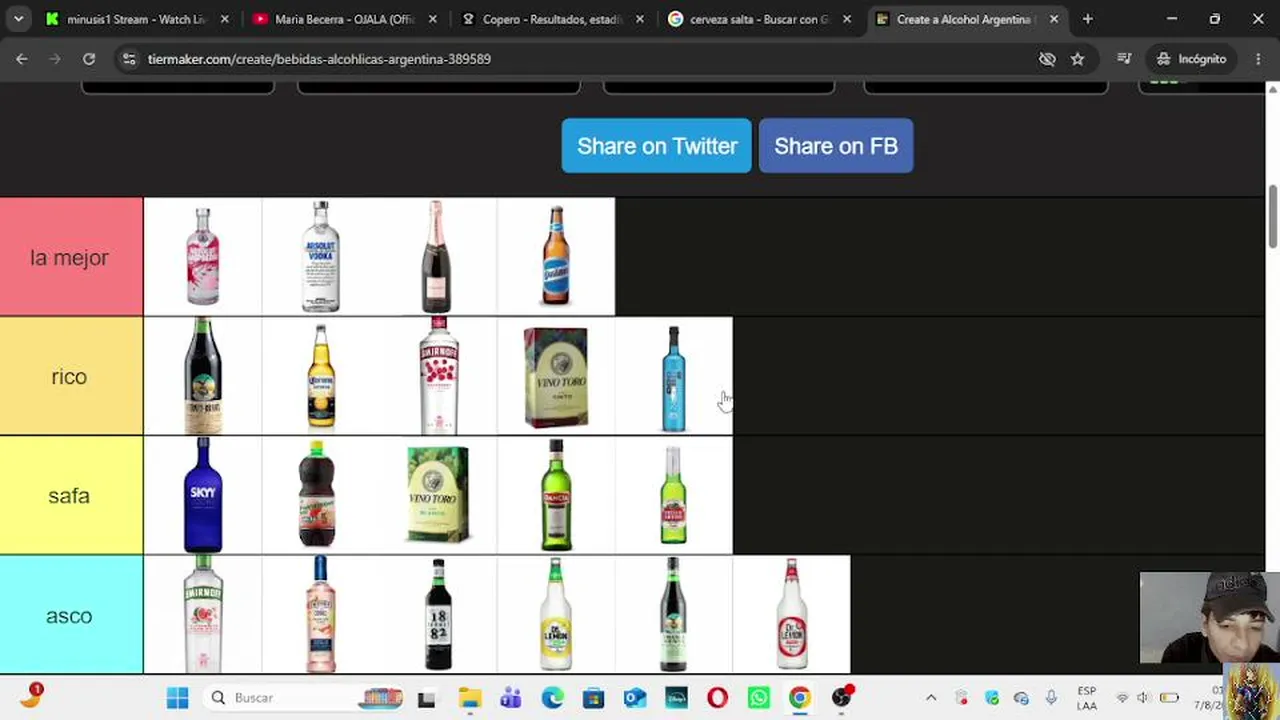The image size is (1280, 720).
Task: Click the page vertical scrollbar
Action: [x=1272, y=215]
